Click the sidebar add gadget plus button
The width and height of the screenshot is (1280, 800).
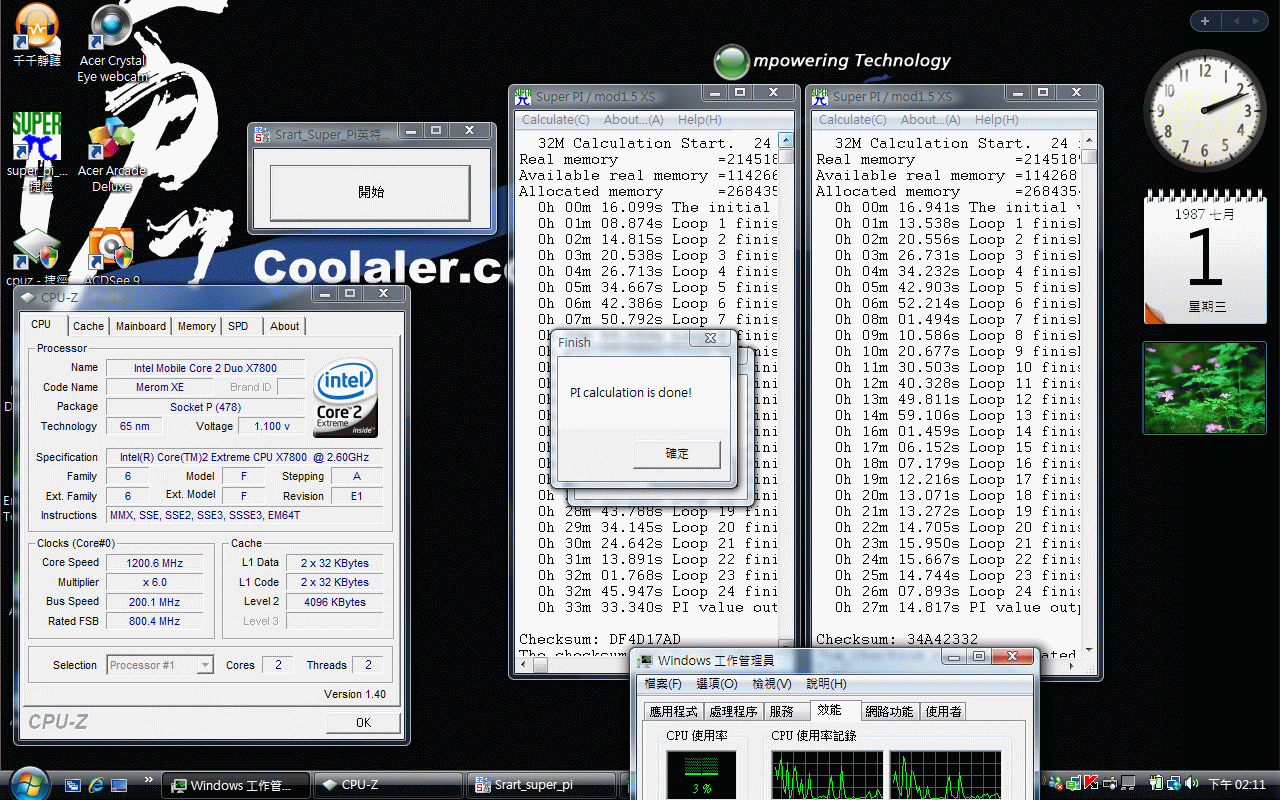click(x=1205, y=21)
